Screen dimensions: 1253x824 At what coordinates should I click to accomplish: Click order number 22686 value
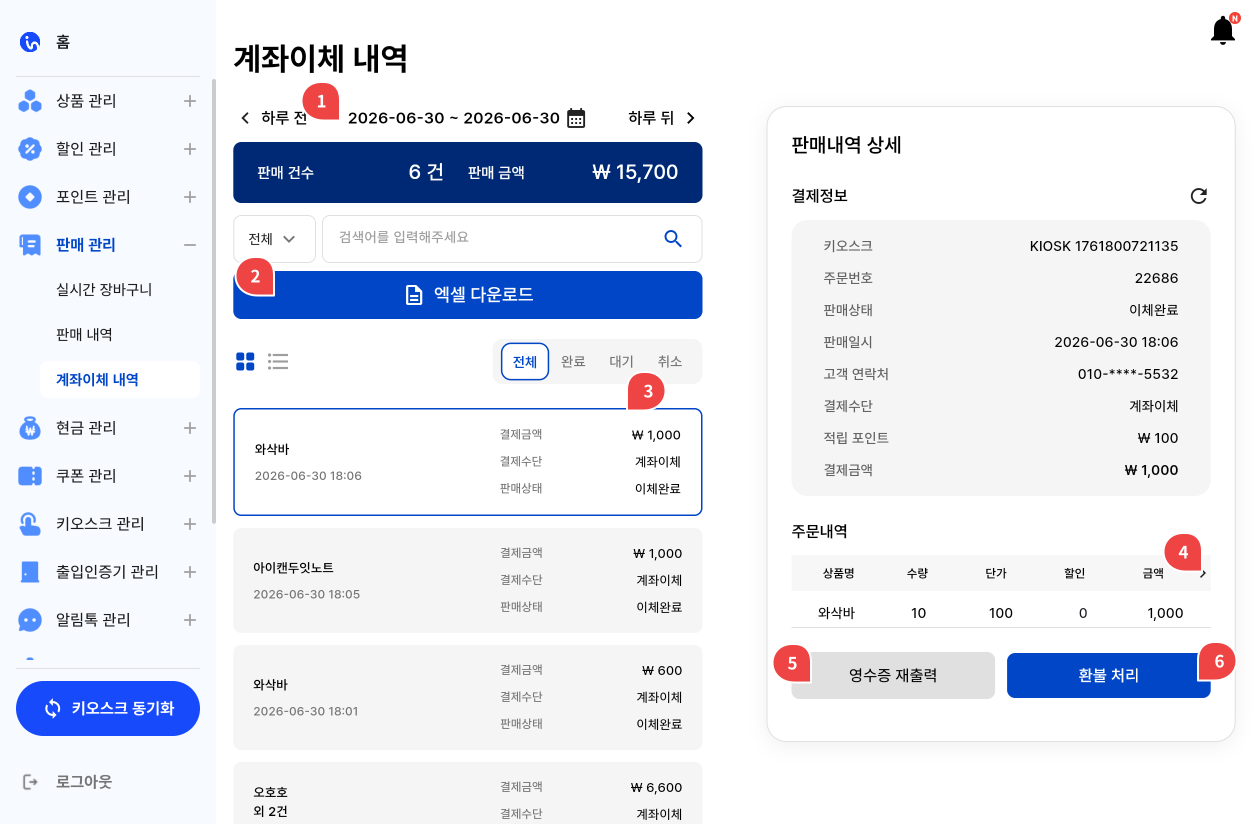pos(1156,277)
